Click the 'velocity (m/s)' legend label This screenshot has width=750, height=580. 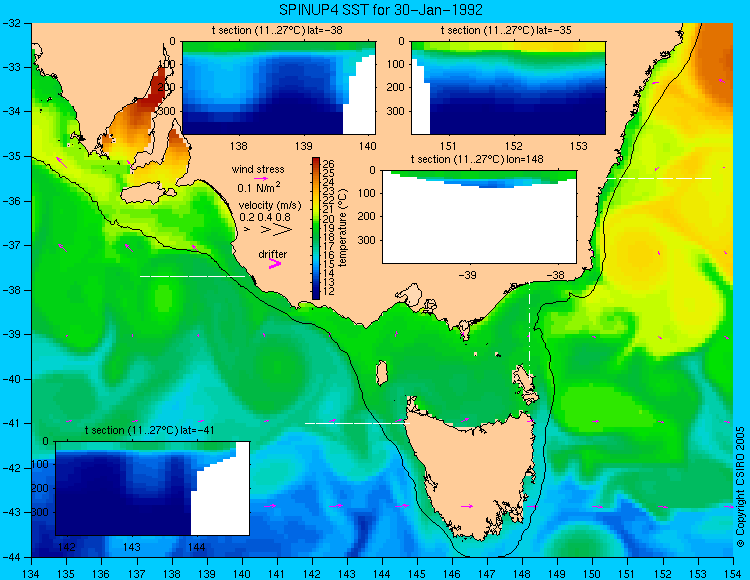[270, 206]
